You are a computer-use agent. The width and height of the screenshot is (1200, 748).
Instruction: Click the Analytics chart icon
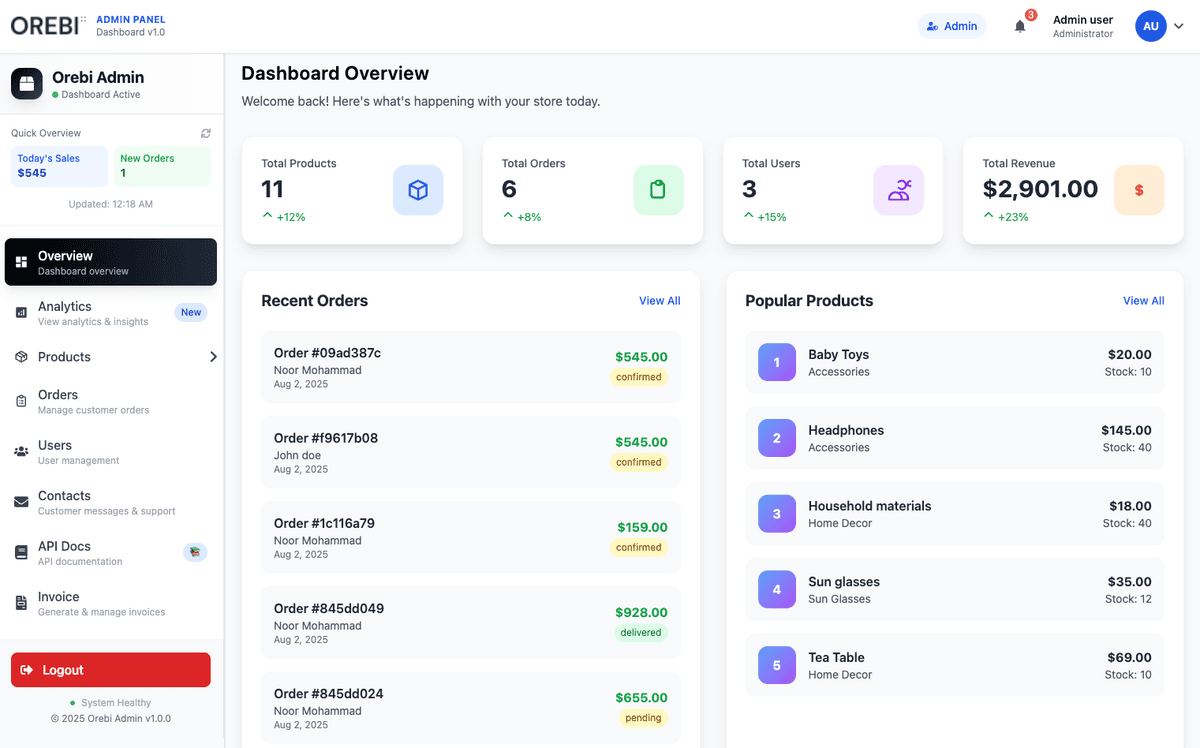21,313
